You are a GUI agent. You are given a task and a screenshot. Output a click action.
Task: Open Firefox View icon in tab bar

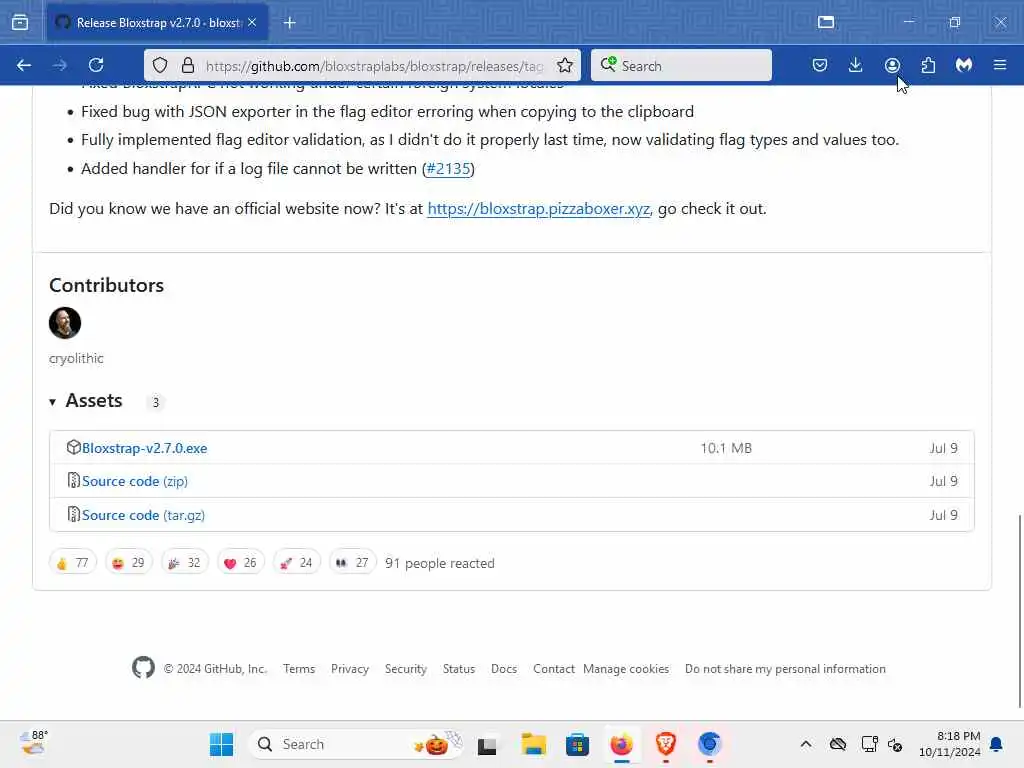[x=20, y=23]
